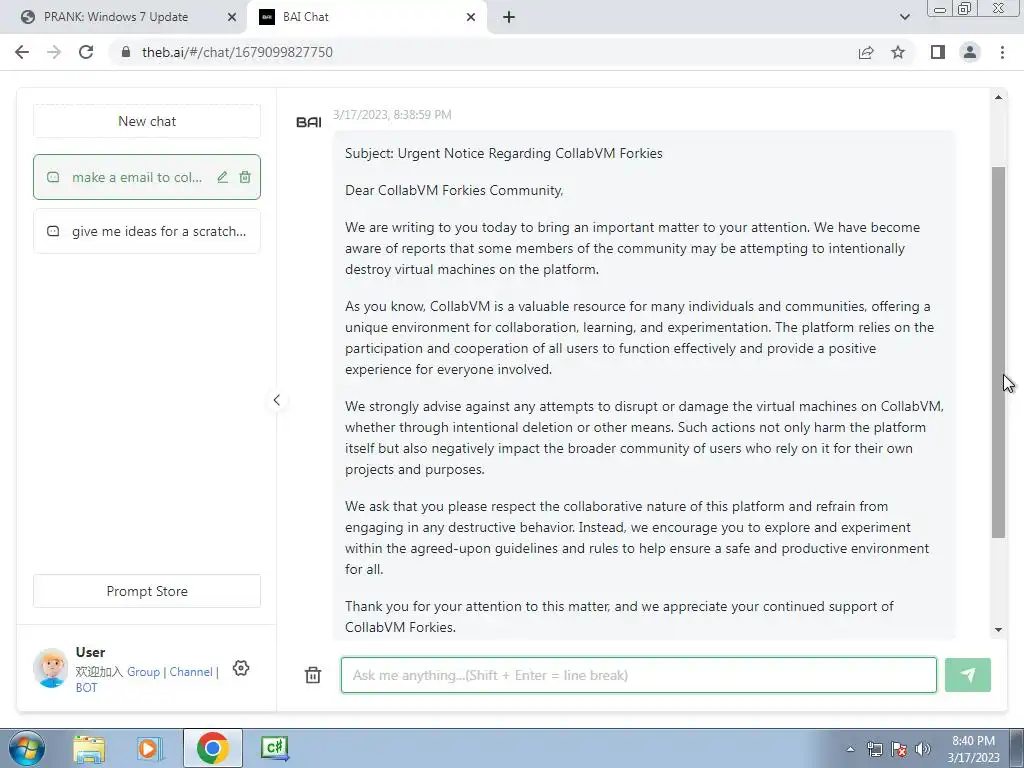Click the chat vertical scrollbar thumb
The image size is (1024, 768).
[998, 353]
